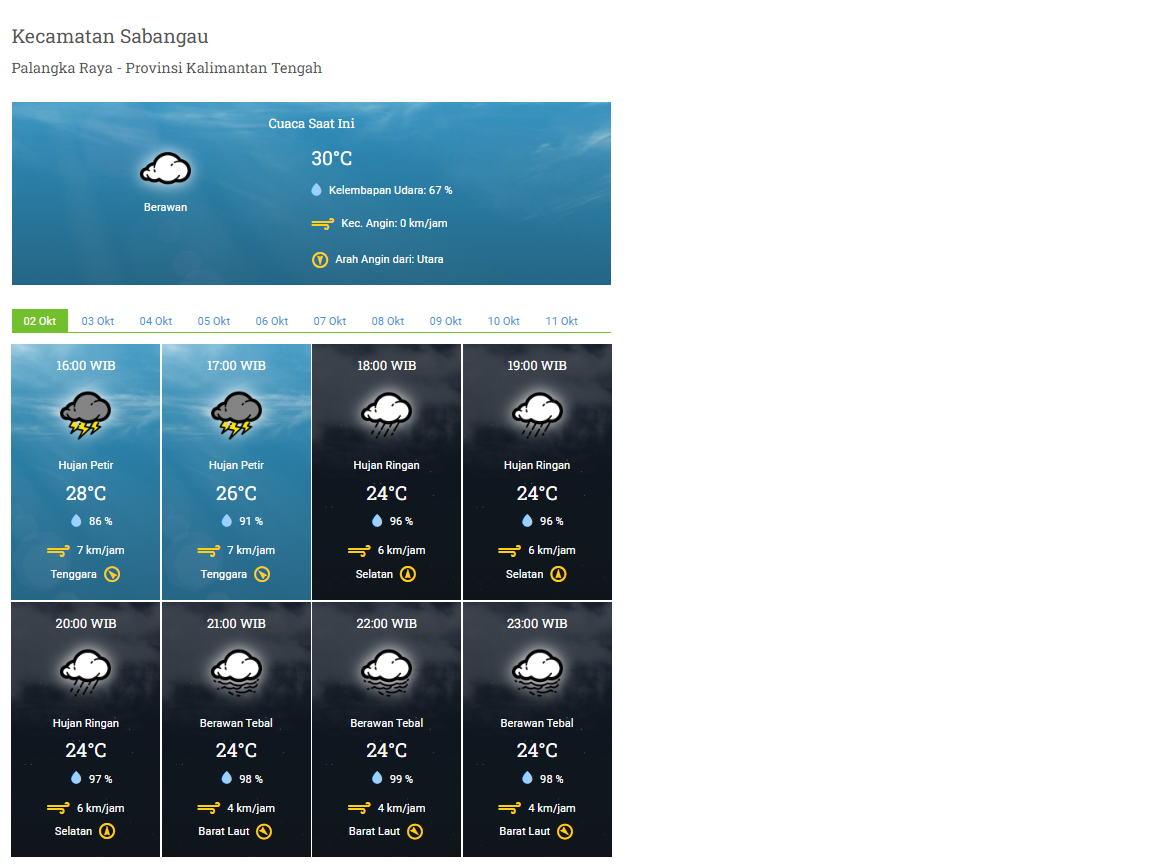Click the Kecamatan Sabangau heading

click(110, 36)
